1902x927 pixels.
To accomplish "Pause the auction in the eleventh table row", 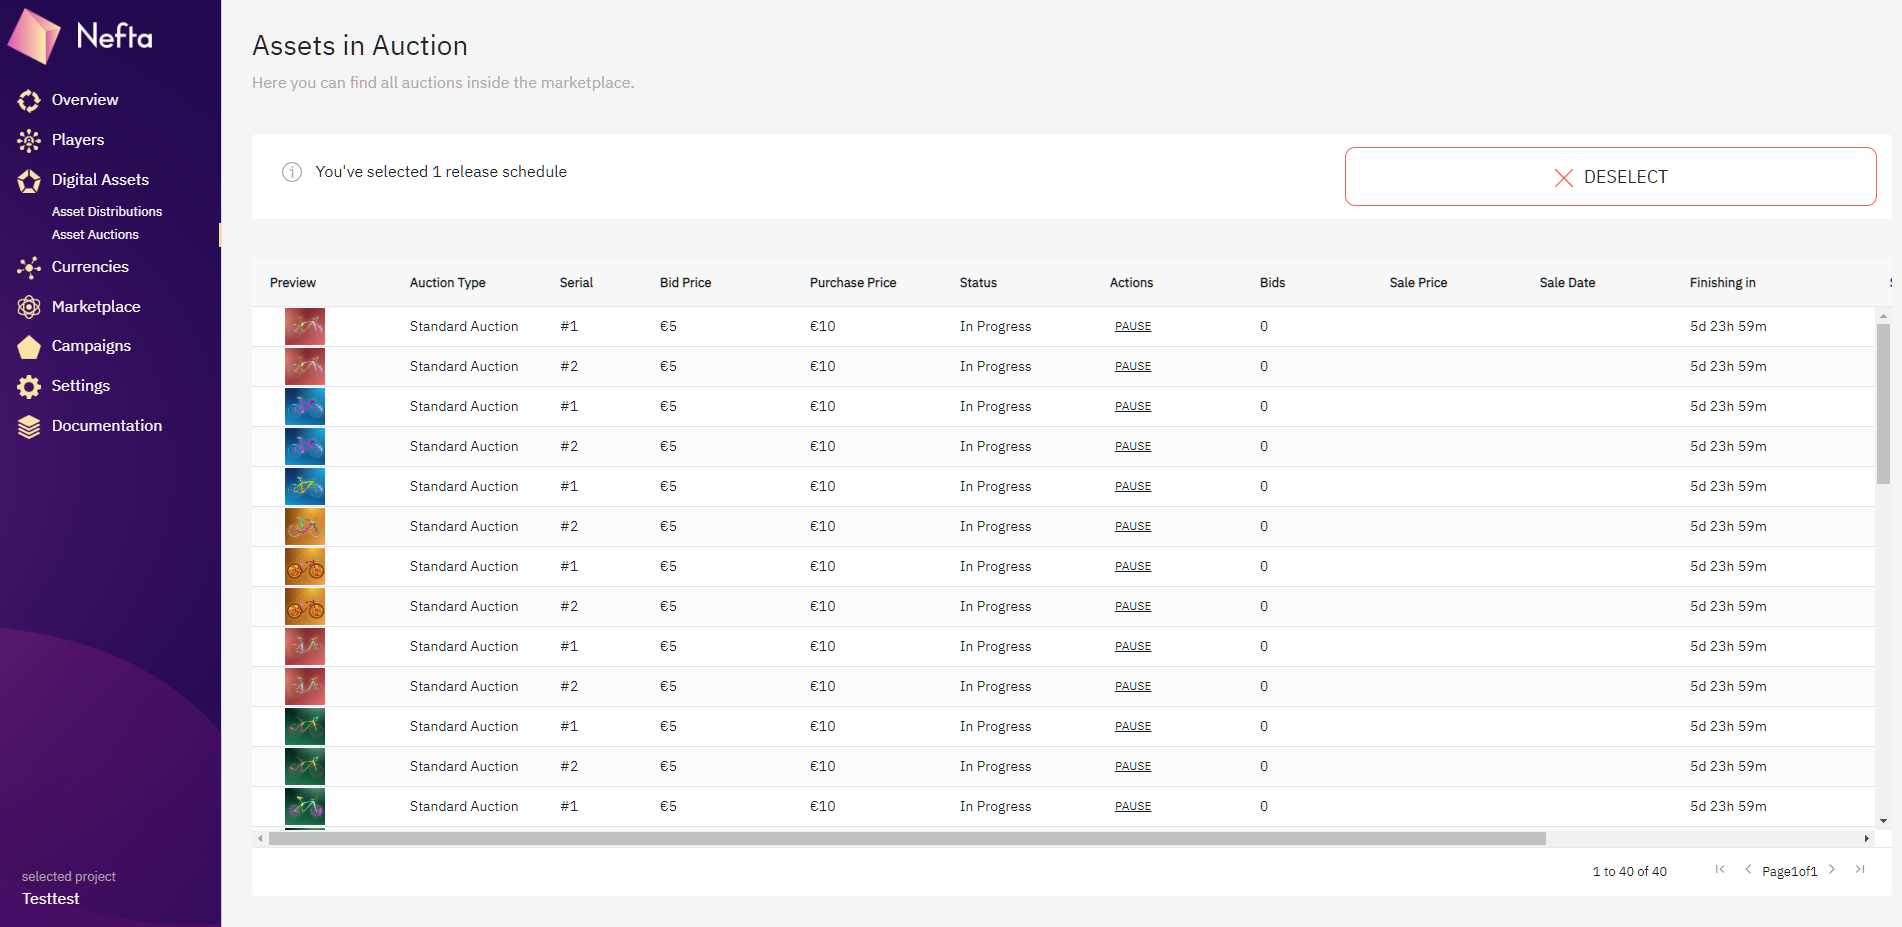I will point(1133,727).
